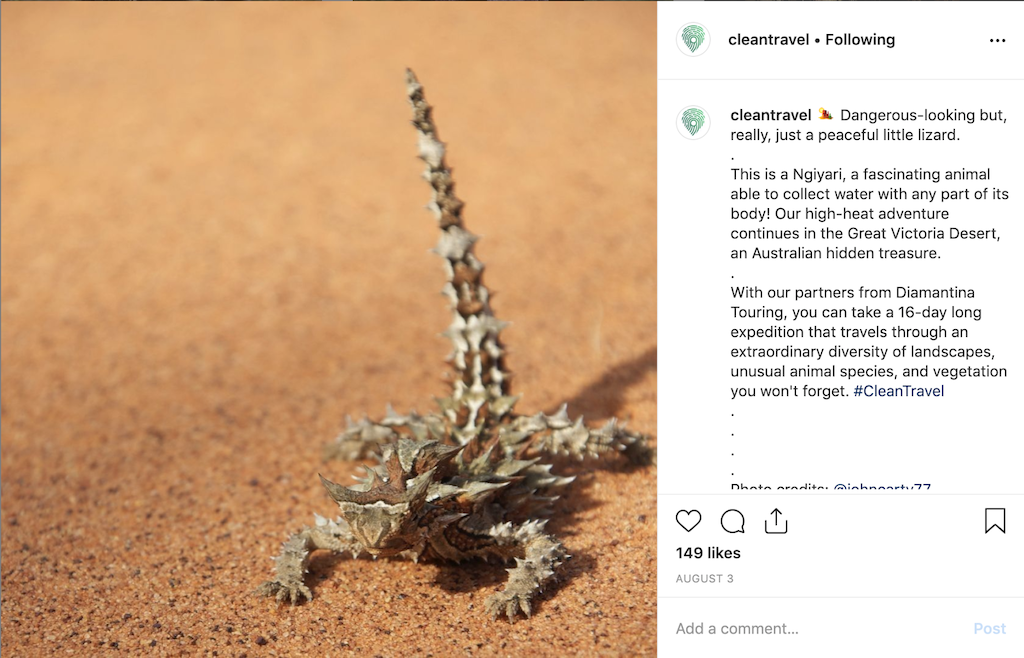View who liked via 149 likes
Viewport: 1024px width, 658px height.
[708, 553]
